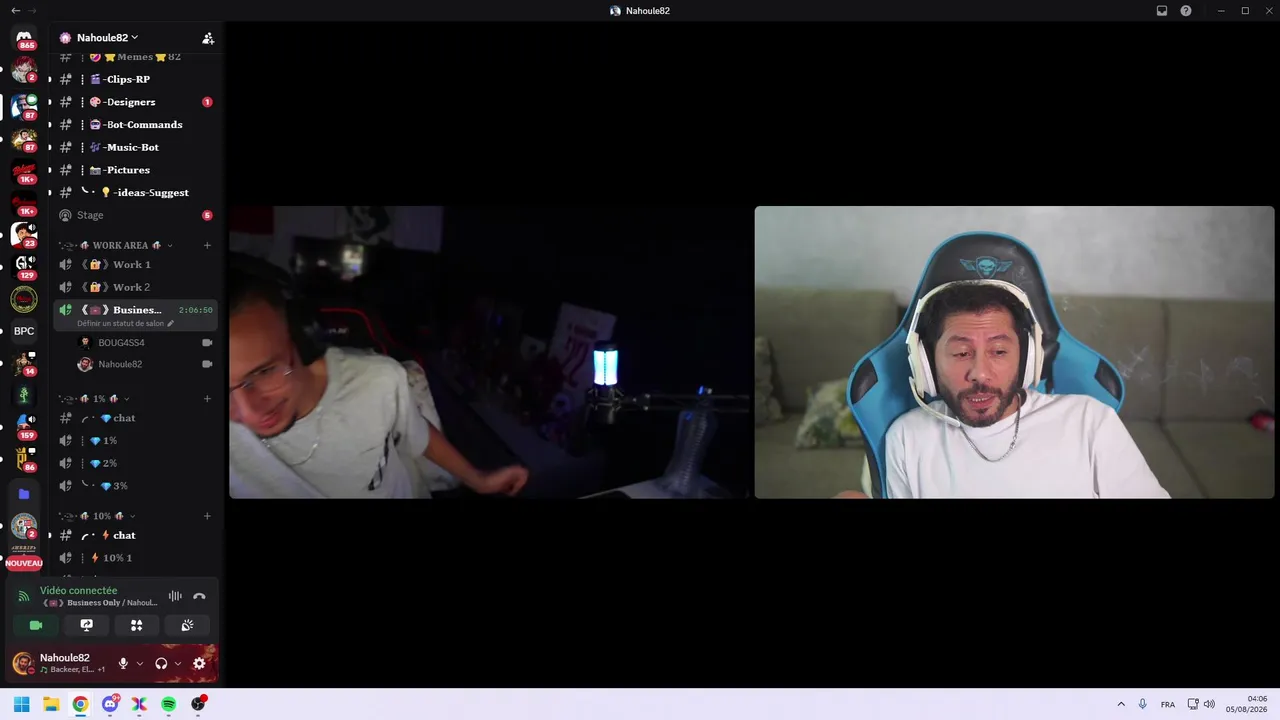Open the ideas-Suggest channel
Screen dimensions: 1280x720
[135, 192]
